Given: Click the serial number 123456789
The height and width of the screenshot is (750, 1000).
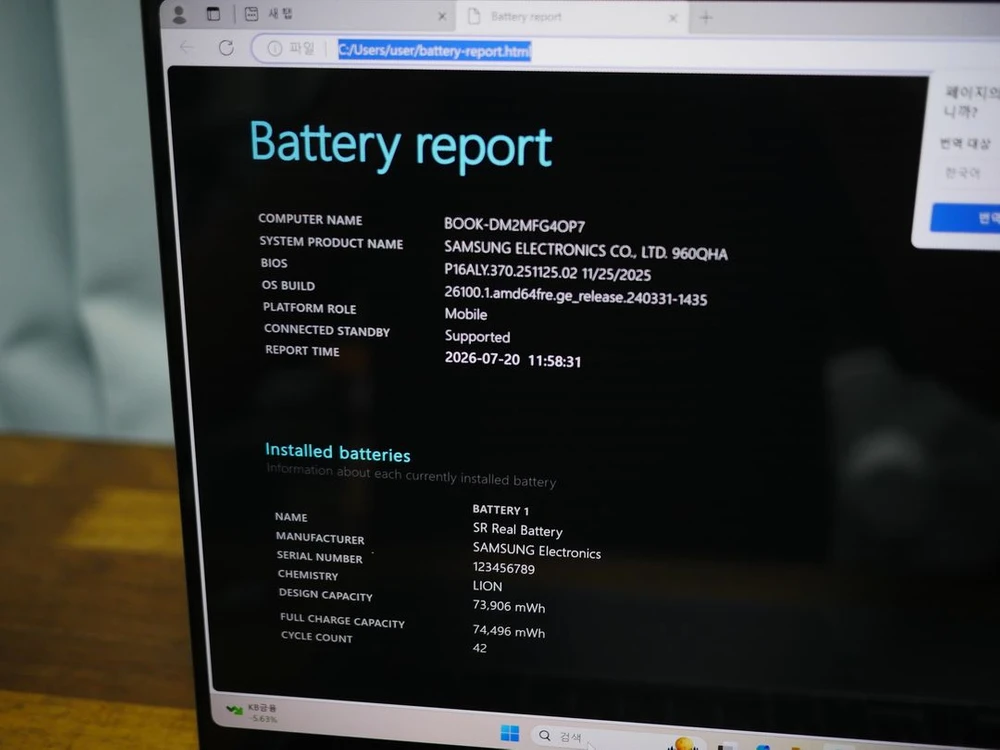Looking at the screenshot, I should pos(503,568).
